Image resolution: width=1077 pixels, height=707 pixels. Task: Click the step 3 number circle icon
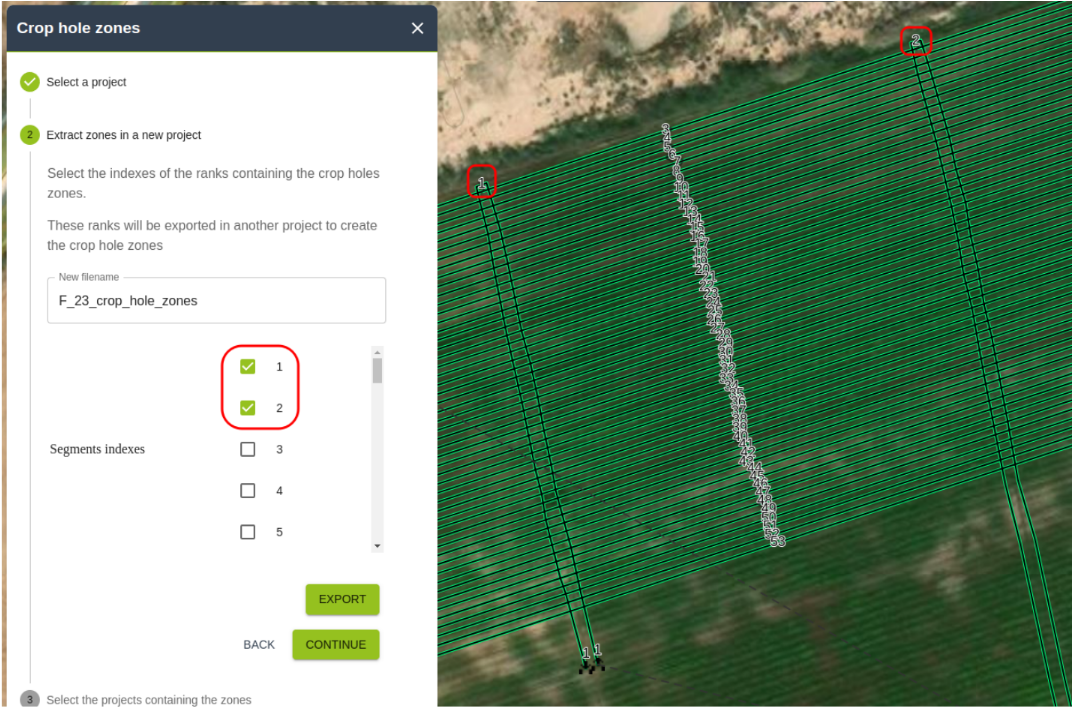click(30, 699)
